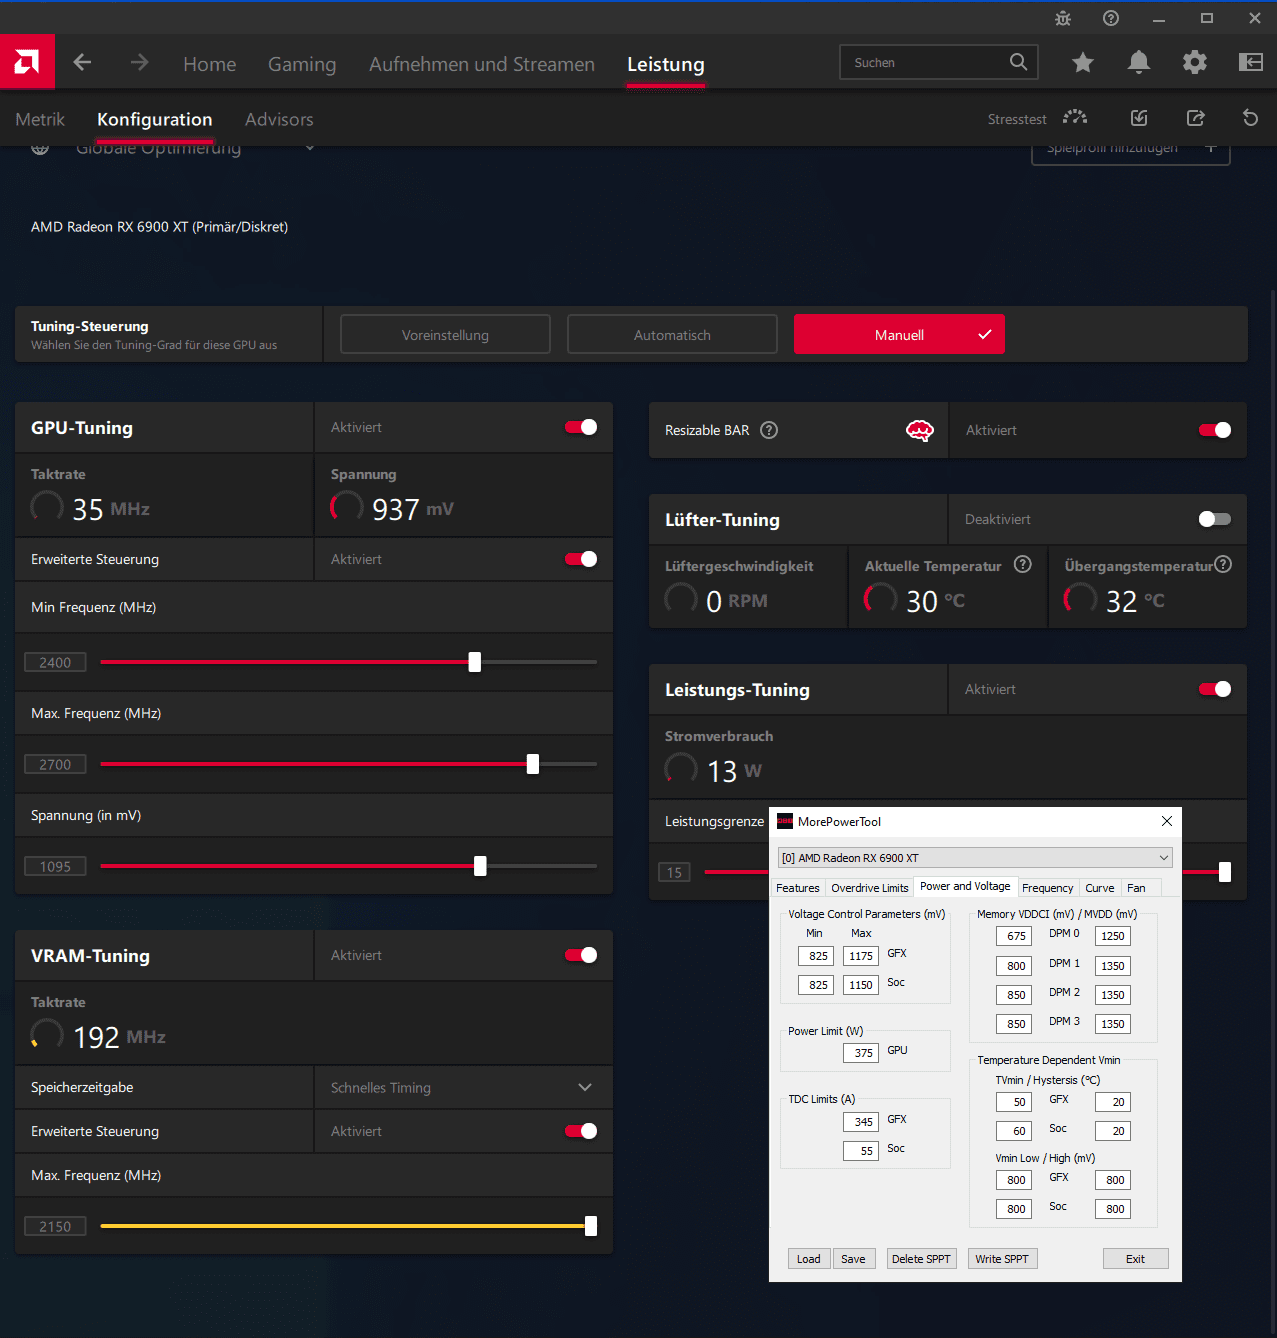Image resolution: width=1277 pixels, height=1338 pixels.
Task: Toggle Resizable BAR switch
Action: click(x=1215, y=430)
